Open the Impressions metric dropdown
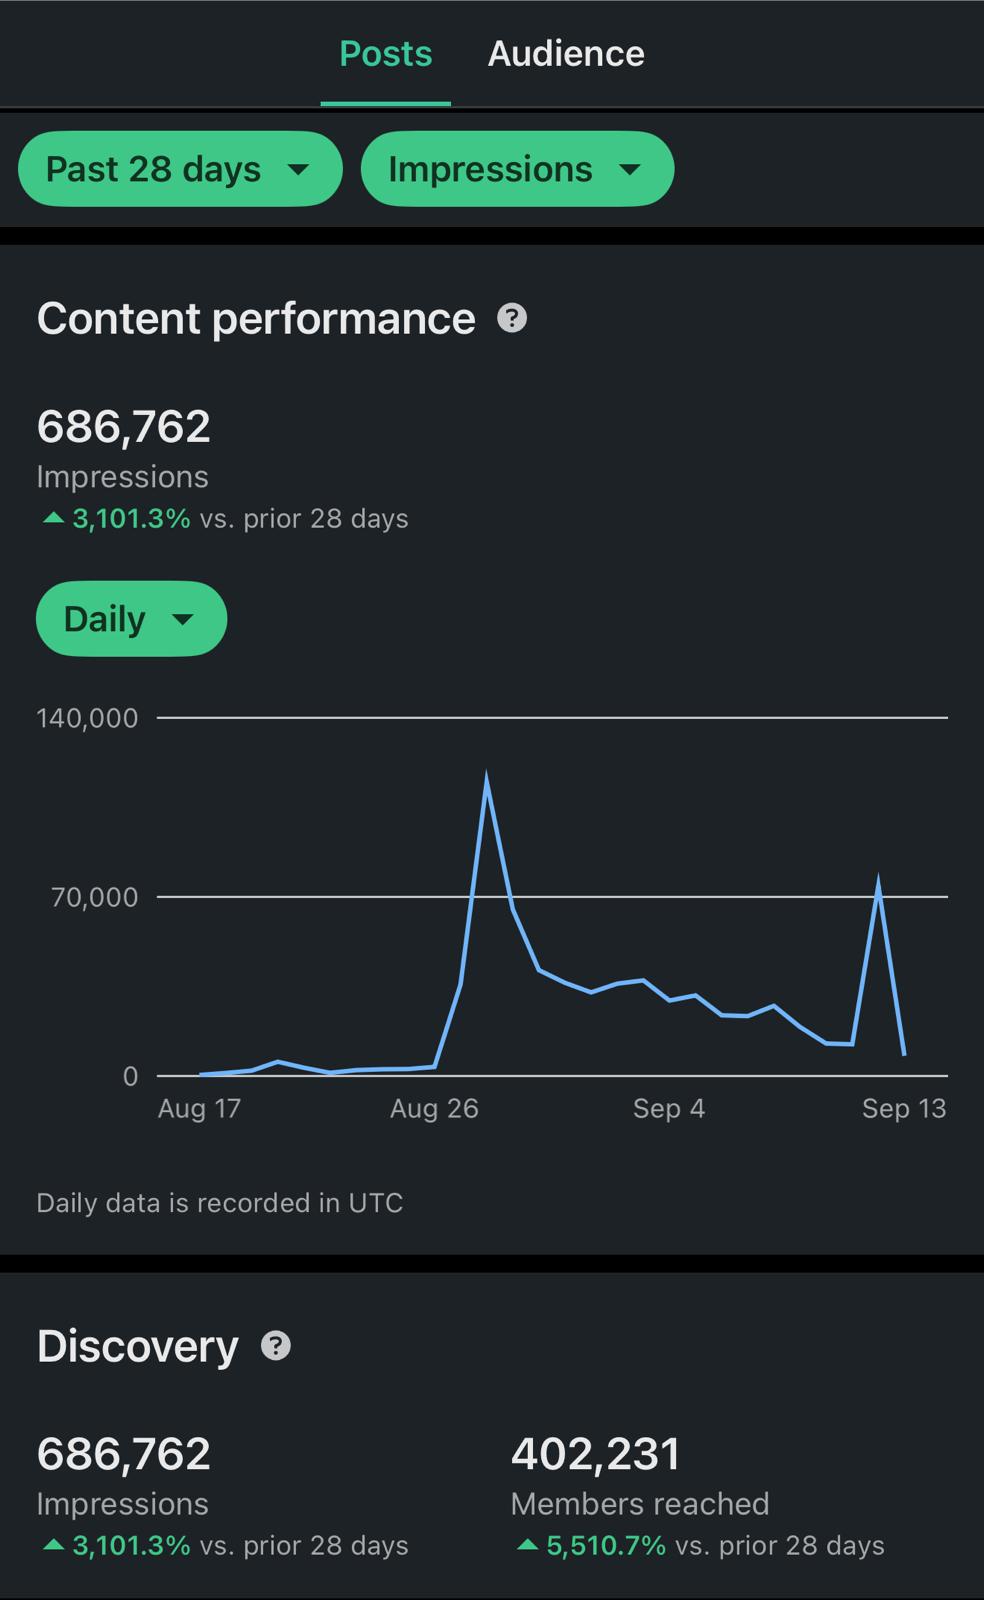The height and width of the screenshot is (1600, 984). point(516,169)
